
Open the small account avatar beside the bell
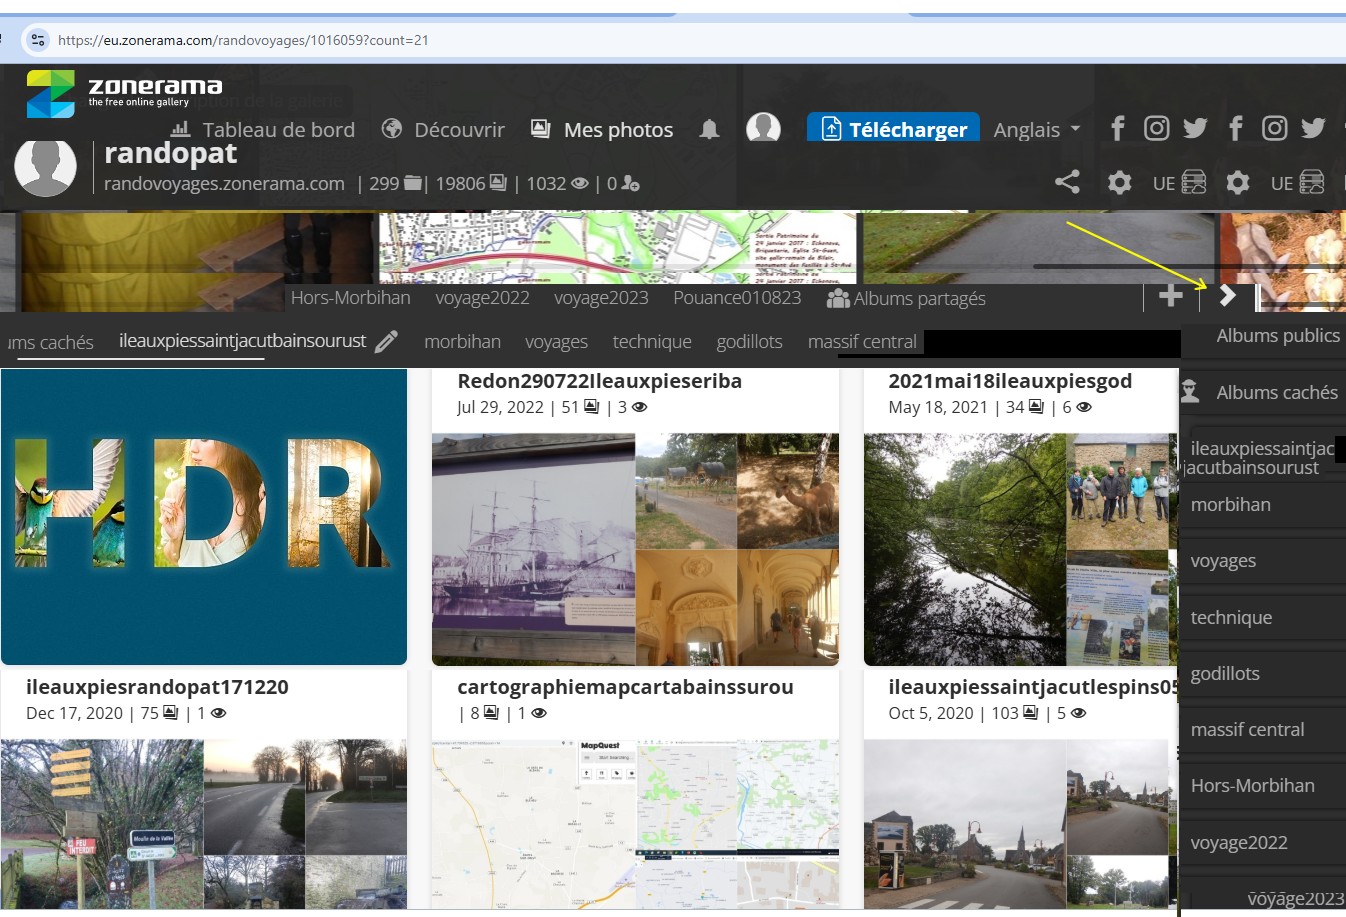pos(763,128)
